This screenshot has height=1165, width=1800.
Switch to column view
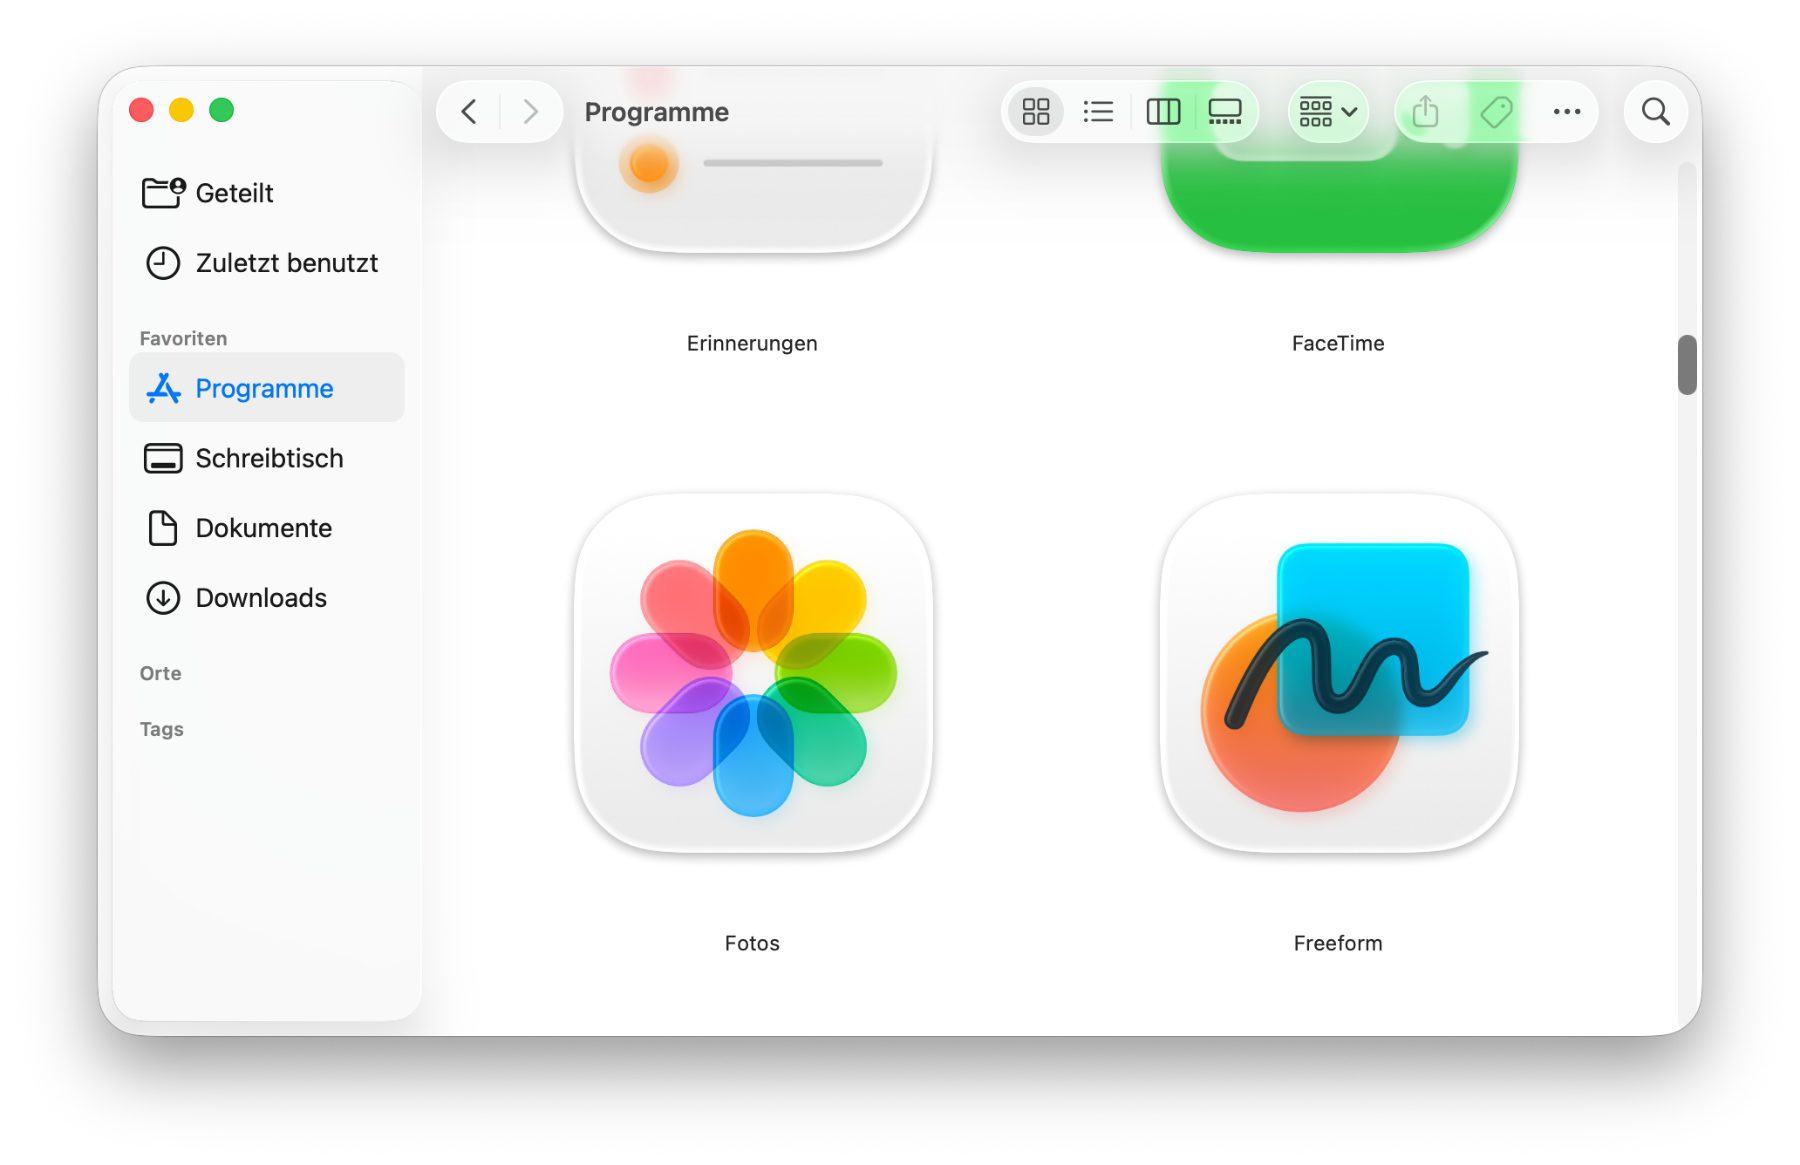point(1162,112)
